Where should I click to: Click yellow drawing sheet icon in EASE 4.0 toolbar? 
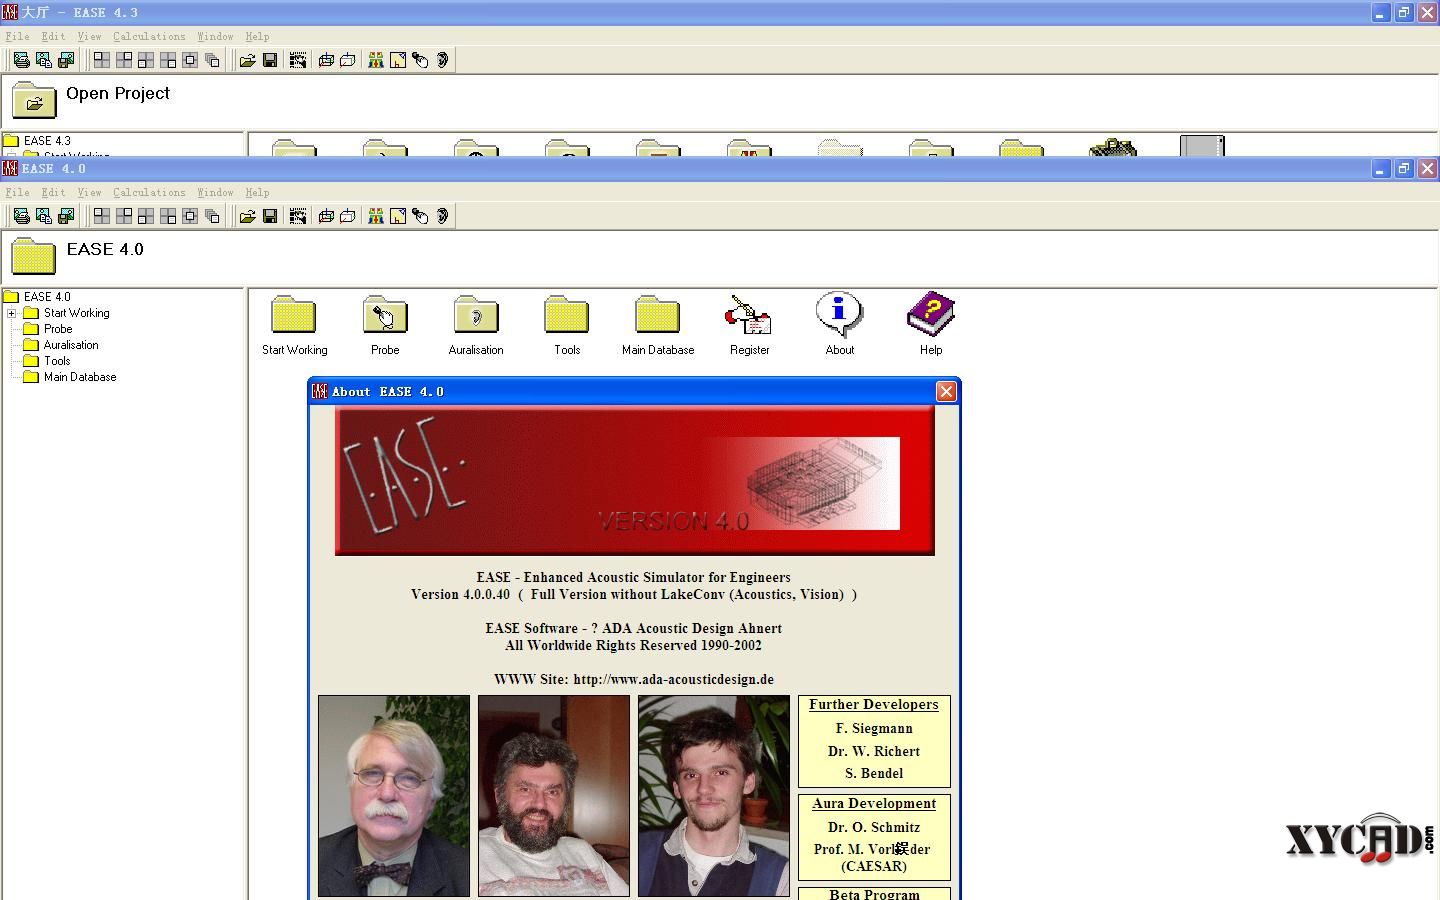point(398,216)
